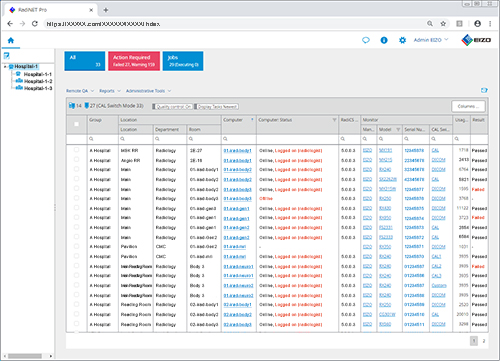Click the Hospital-1-2 node icon

pyautogui.click(x=19, y=81)
